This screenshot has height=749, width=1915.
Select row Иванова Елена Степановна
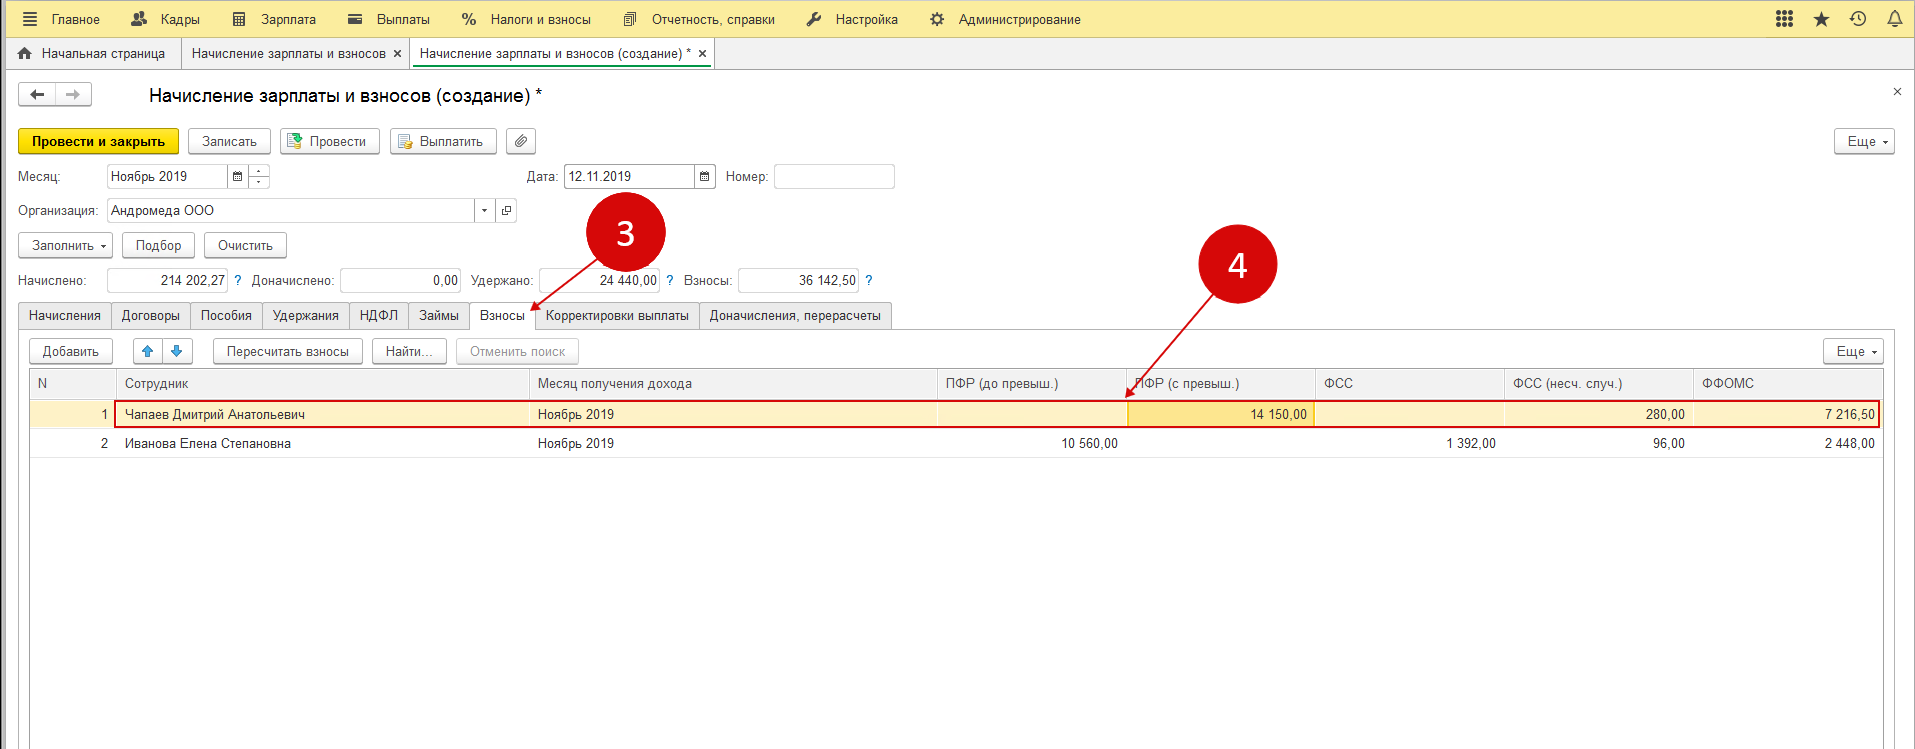[955, 443]
